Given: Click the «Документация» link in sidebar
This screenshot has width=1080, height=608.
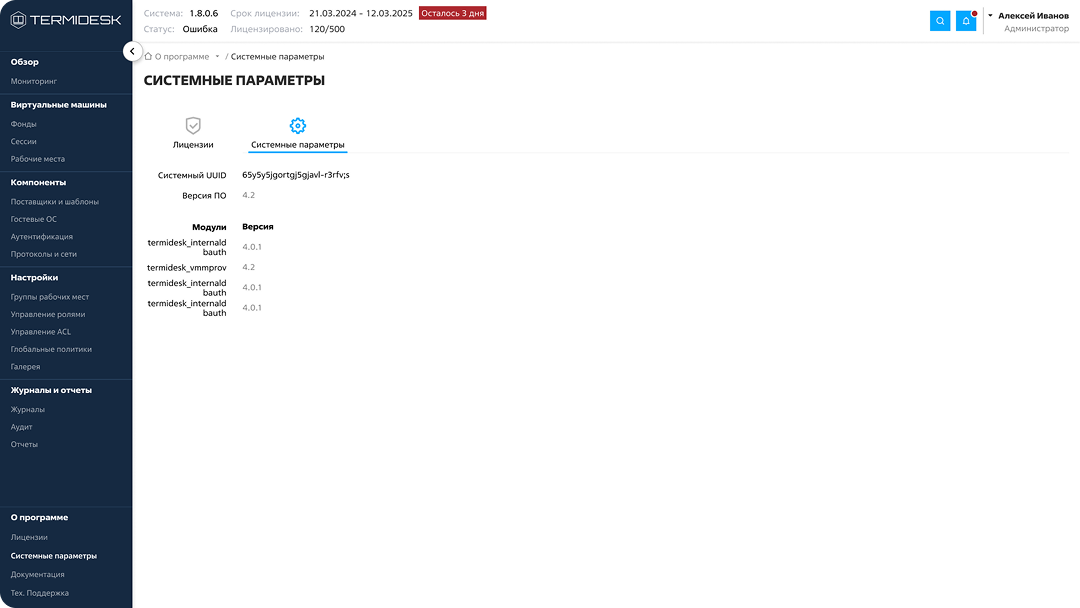Looking at the screenshot, I should click(x=37, y=574).
